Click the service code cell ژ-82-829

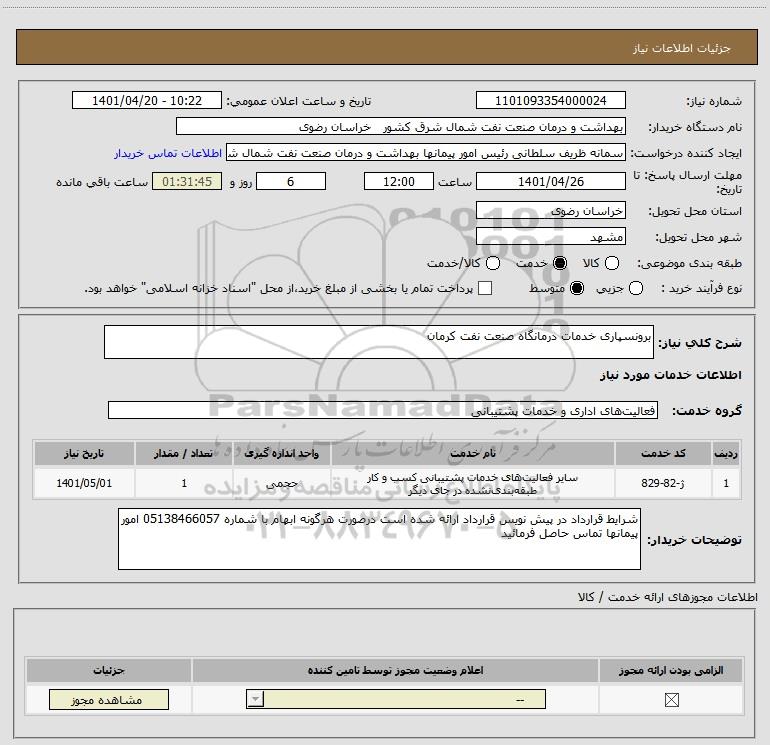663,483
